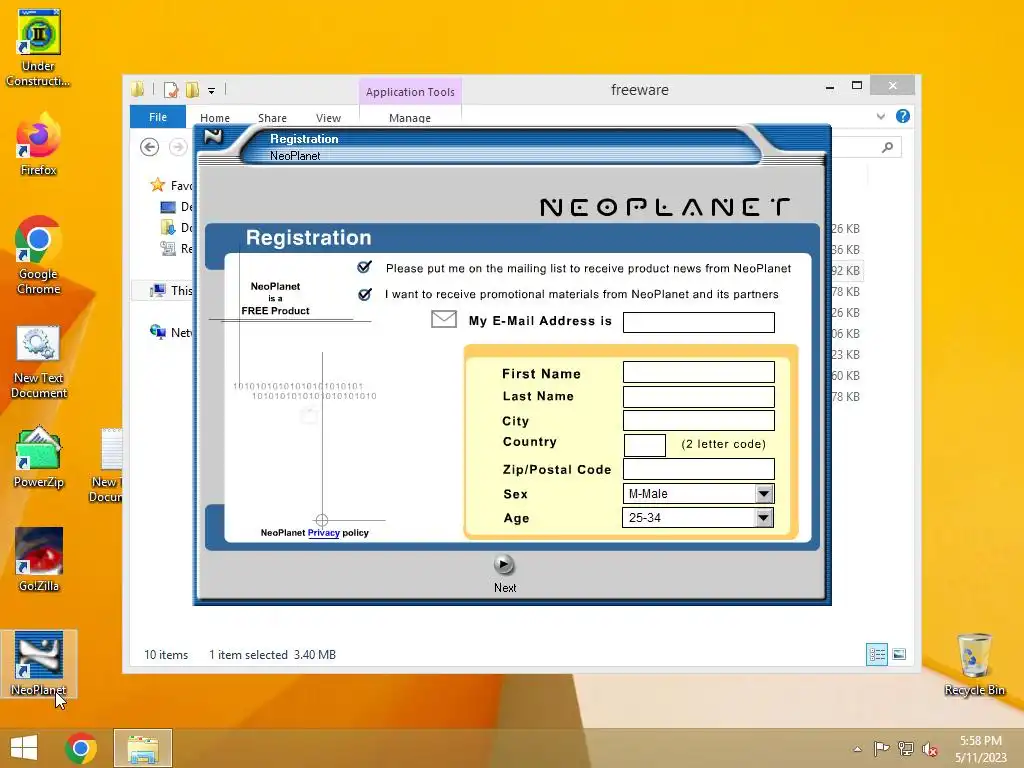Select the New Text Document settings file icon

(39, 362)
